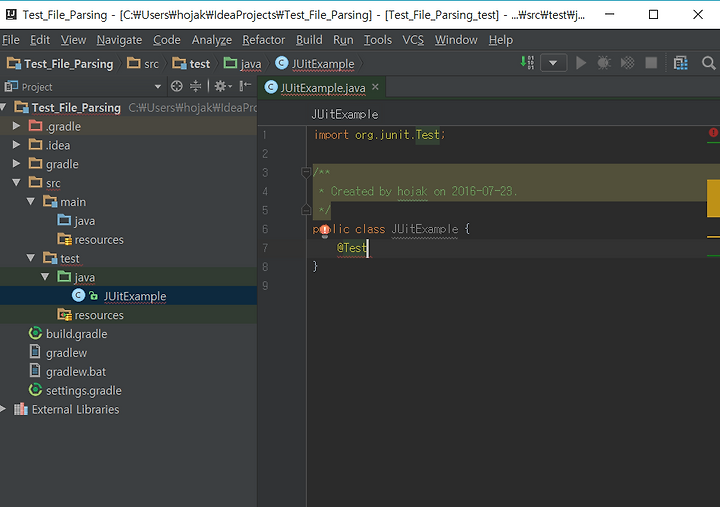Open Project panel settings gear
The height and width of the screenshot is (507, 720).
(x=223, y=86)
